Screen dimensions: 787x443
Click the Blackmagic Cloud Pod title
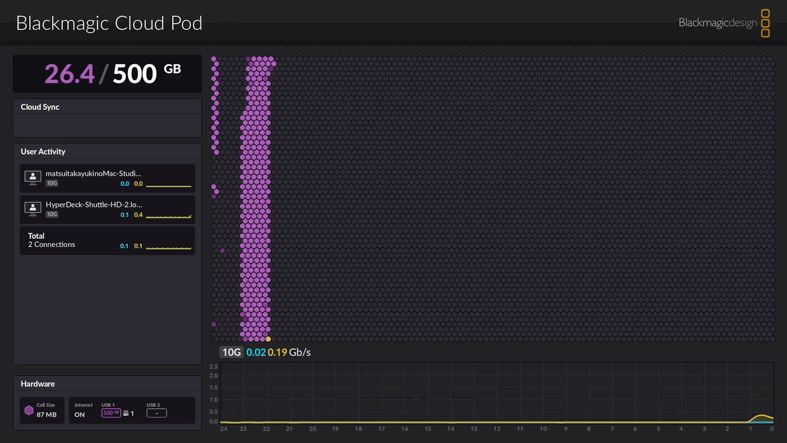point(109,23)
